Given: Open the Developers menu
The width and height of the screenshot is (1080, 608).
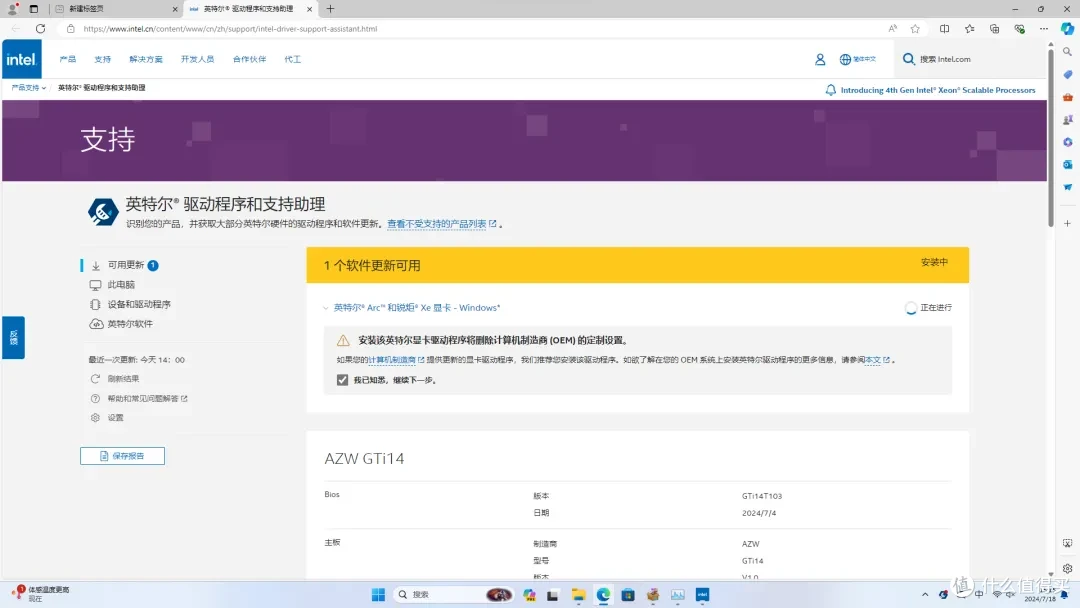Looking at the screenshot, I should pos(198,59).
